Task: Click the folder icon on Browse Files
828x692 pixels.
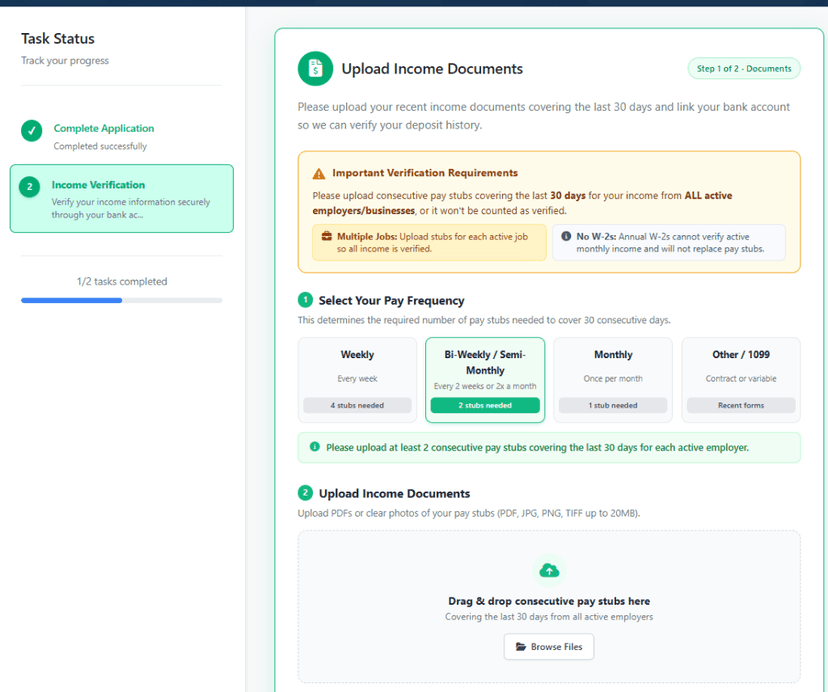Action: click(x=521, y=647)
